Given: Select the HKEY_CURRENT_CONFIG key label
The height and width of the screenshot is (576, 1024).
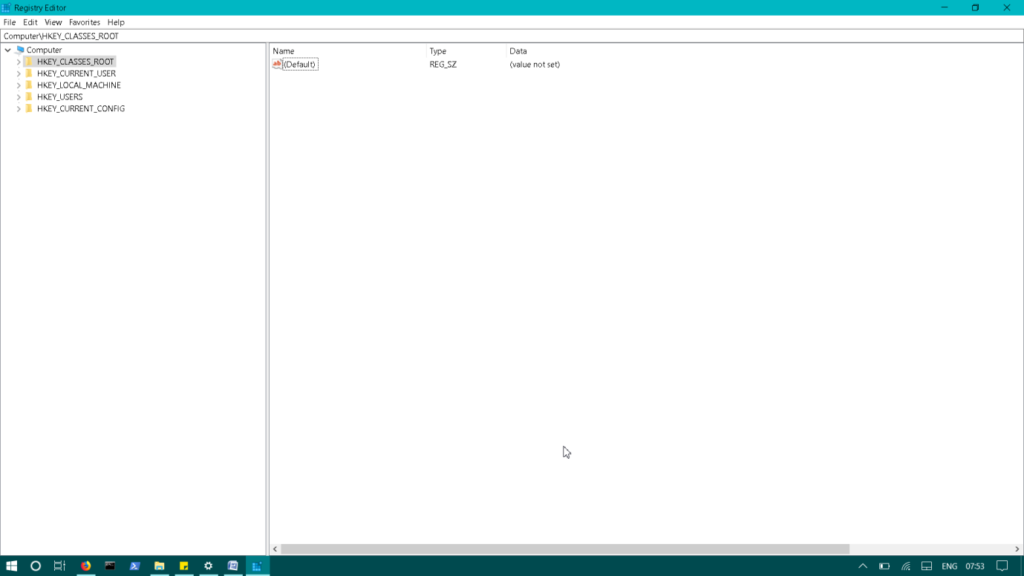Looking at the screenshot, I should point(81,109).
